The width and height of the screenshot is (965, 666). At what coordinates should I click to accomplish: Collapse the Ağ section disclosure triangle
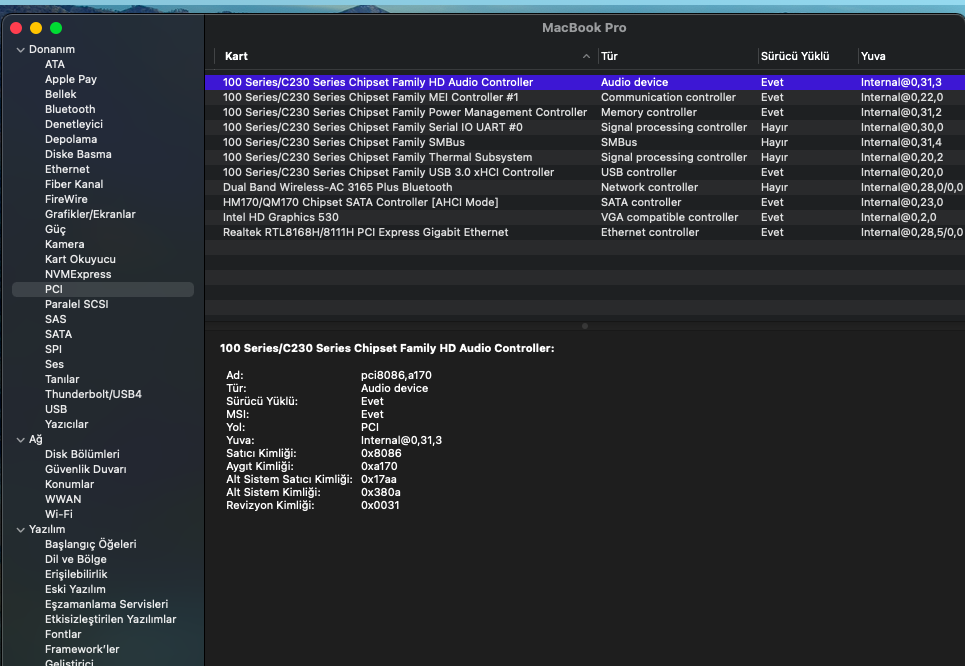click(x=20, y=439)
